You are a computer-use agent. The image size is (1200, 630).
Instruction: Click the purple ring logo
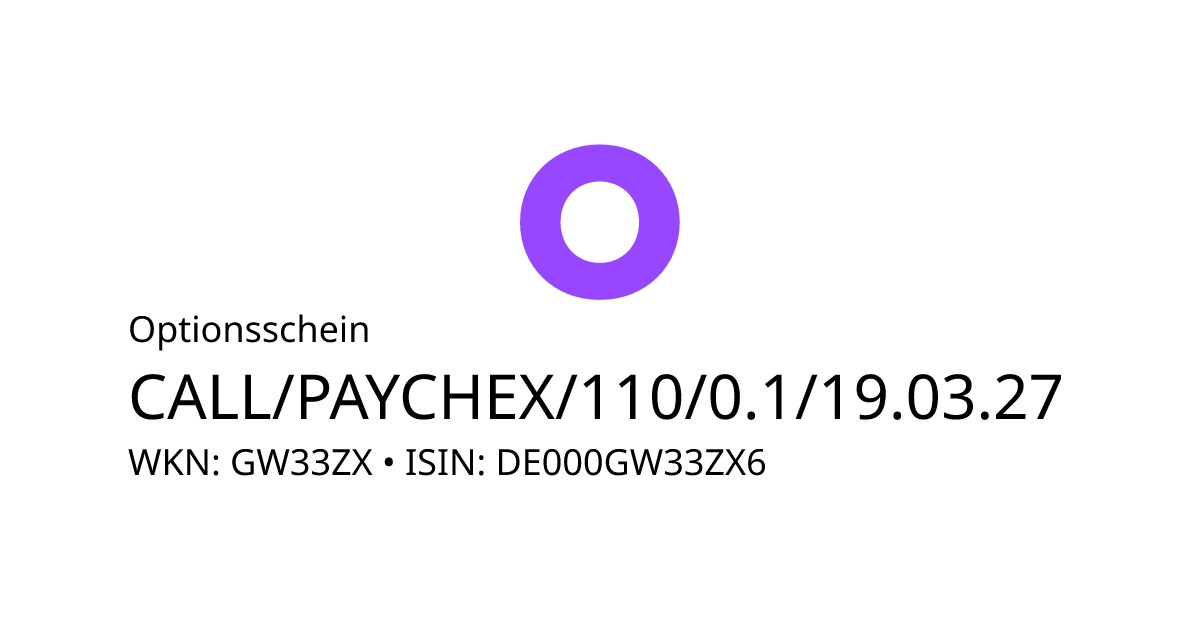click(x=600, y=222)
